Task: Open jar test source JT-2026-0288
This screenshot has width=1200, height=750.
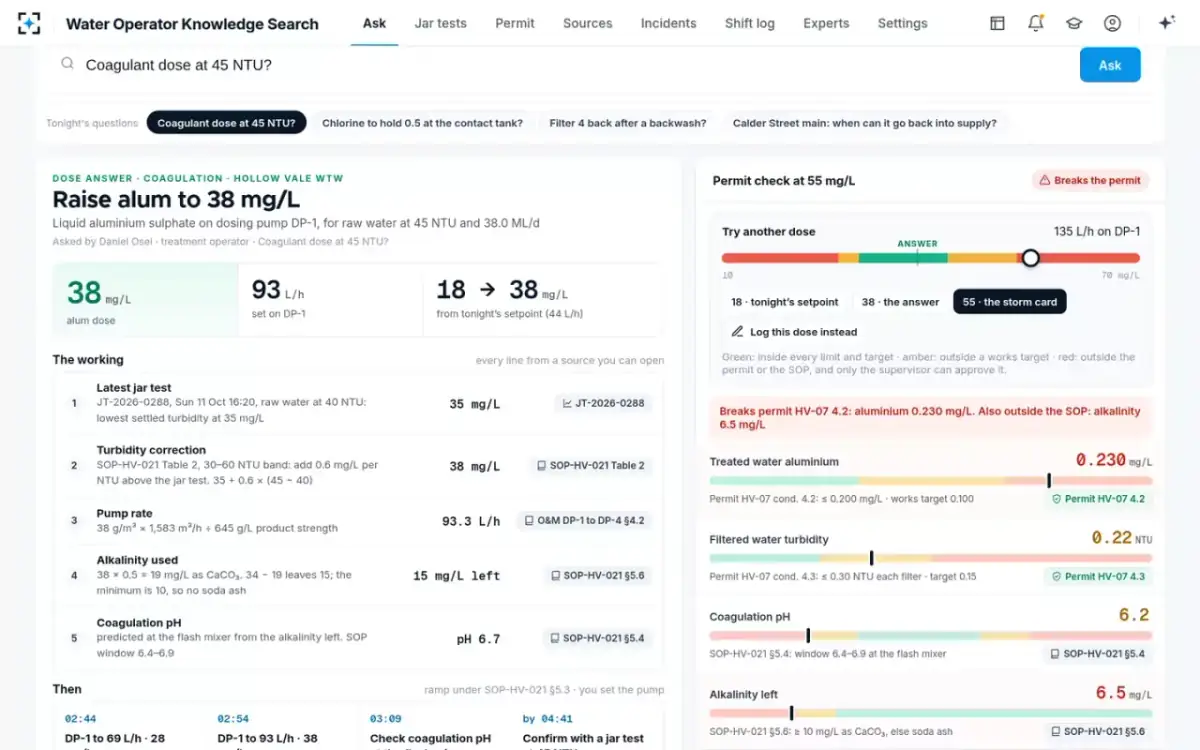Action: pyautogui.click(x=603, y=404)
